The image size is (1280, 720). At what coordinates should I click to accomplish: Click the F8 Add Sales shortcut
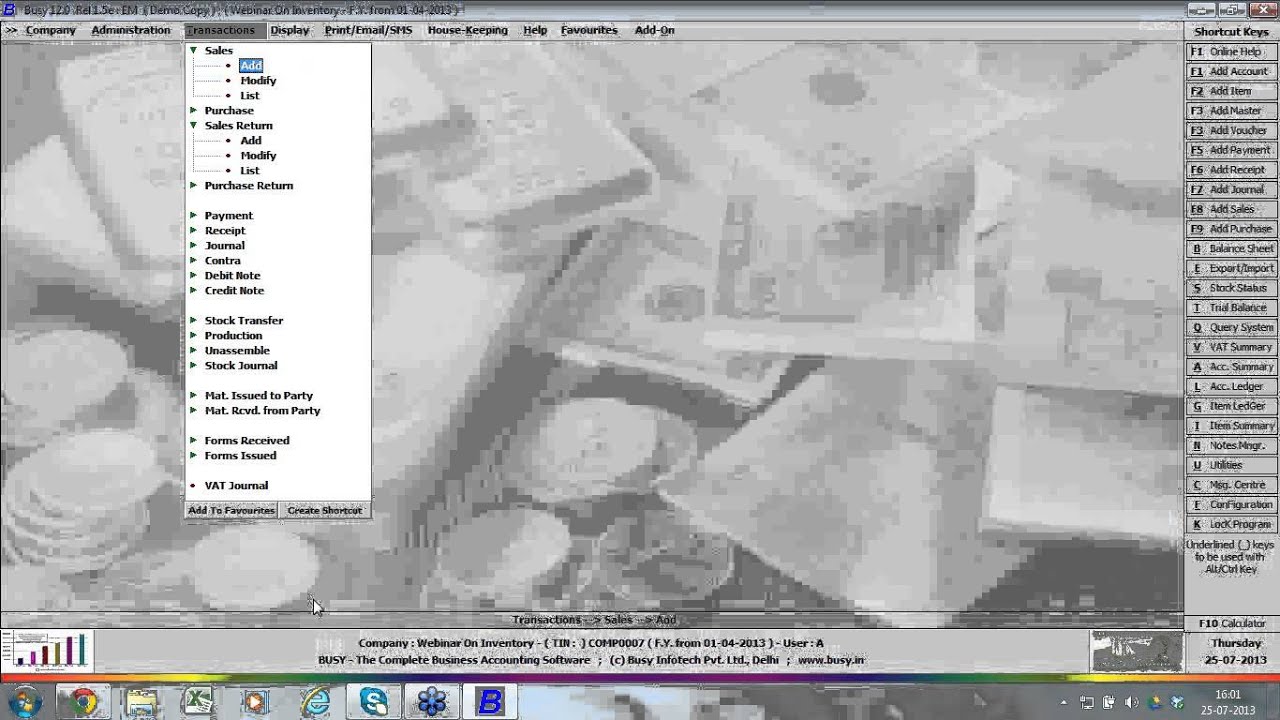tap(1231, 209)
